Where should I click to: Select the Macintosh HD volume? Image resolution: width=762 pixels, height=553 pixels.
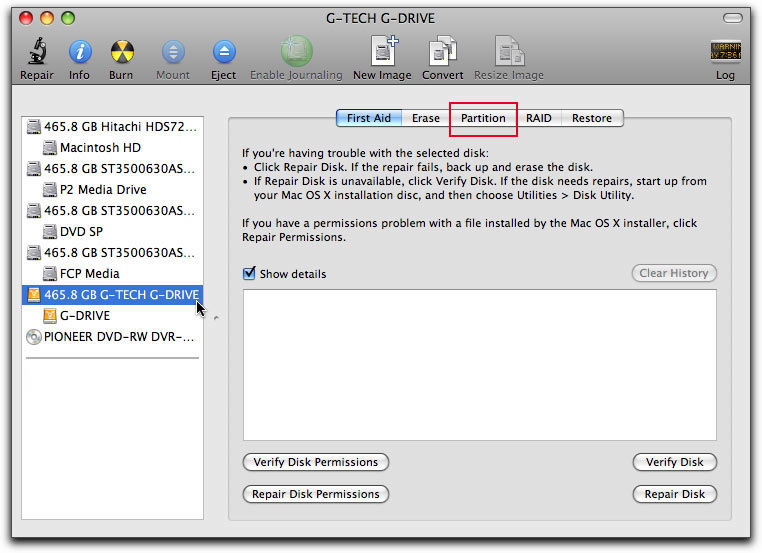point(112,148)
